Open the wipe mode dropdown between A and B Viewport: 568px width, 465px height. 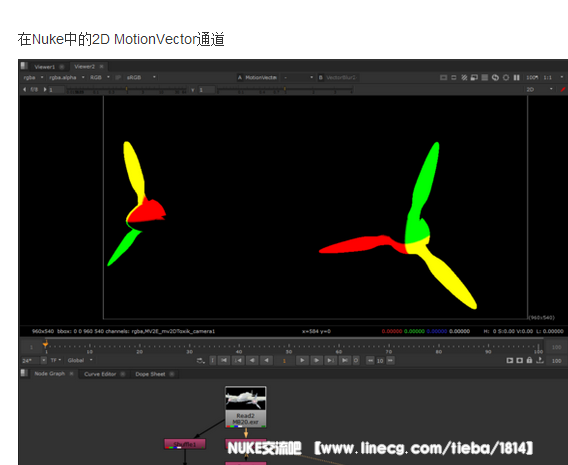coord(298,78)
